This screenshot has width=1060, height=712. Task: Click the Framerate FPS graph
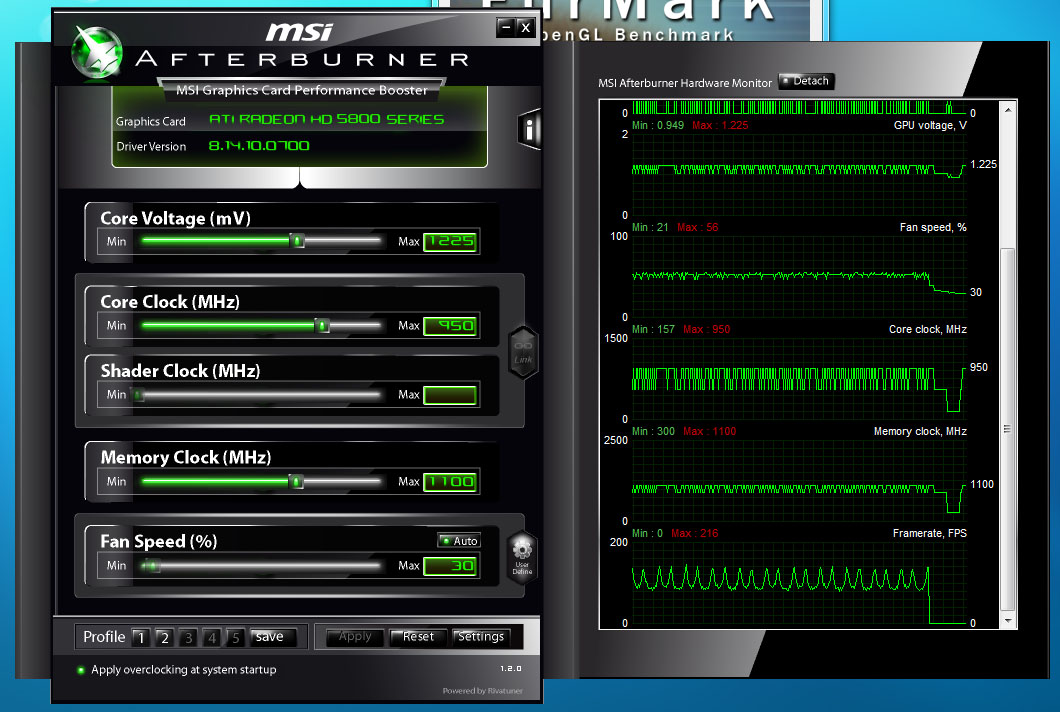tap(799, 583)
